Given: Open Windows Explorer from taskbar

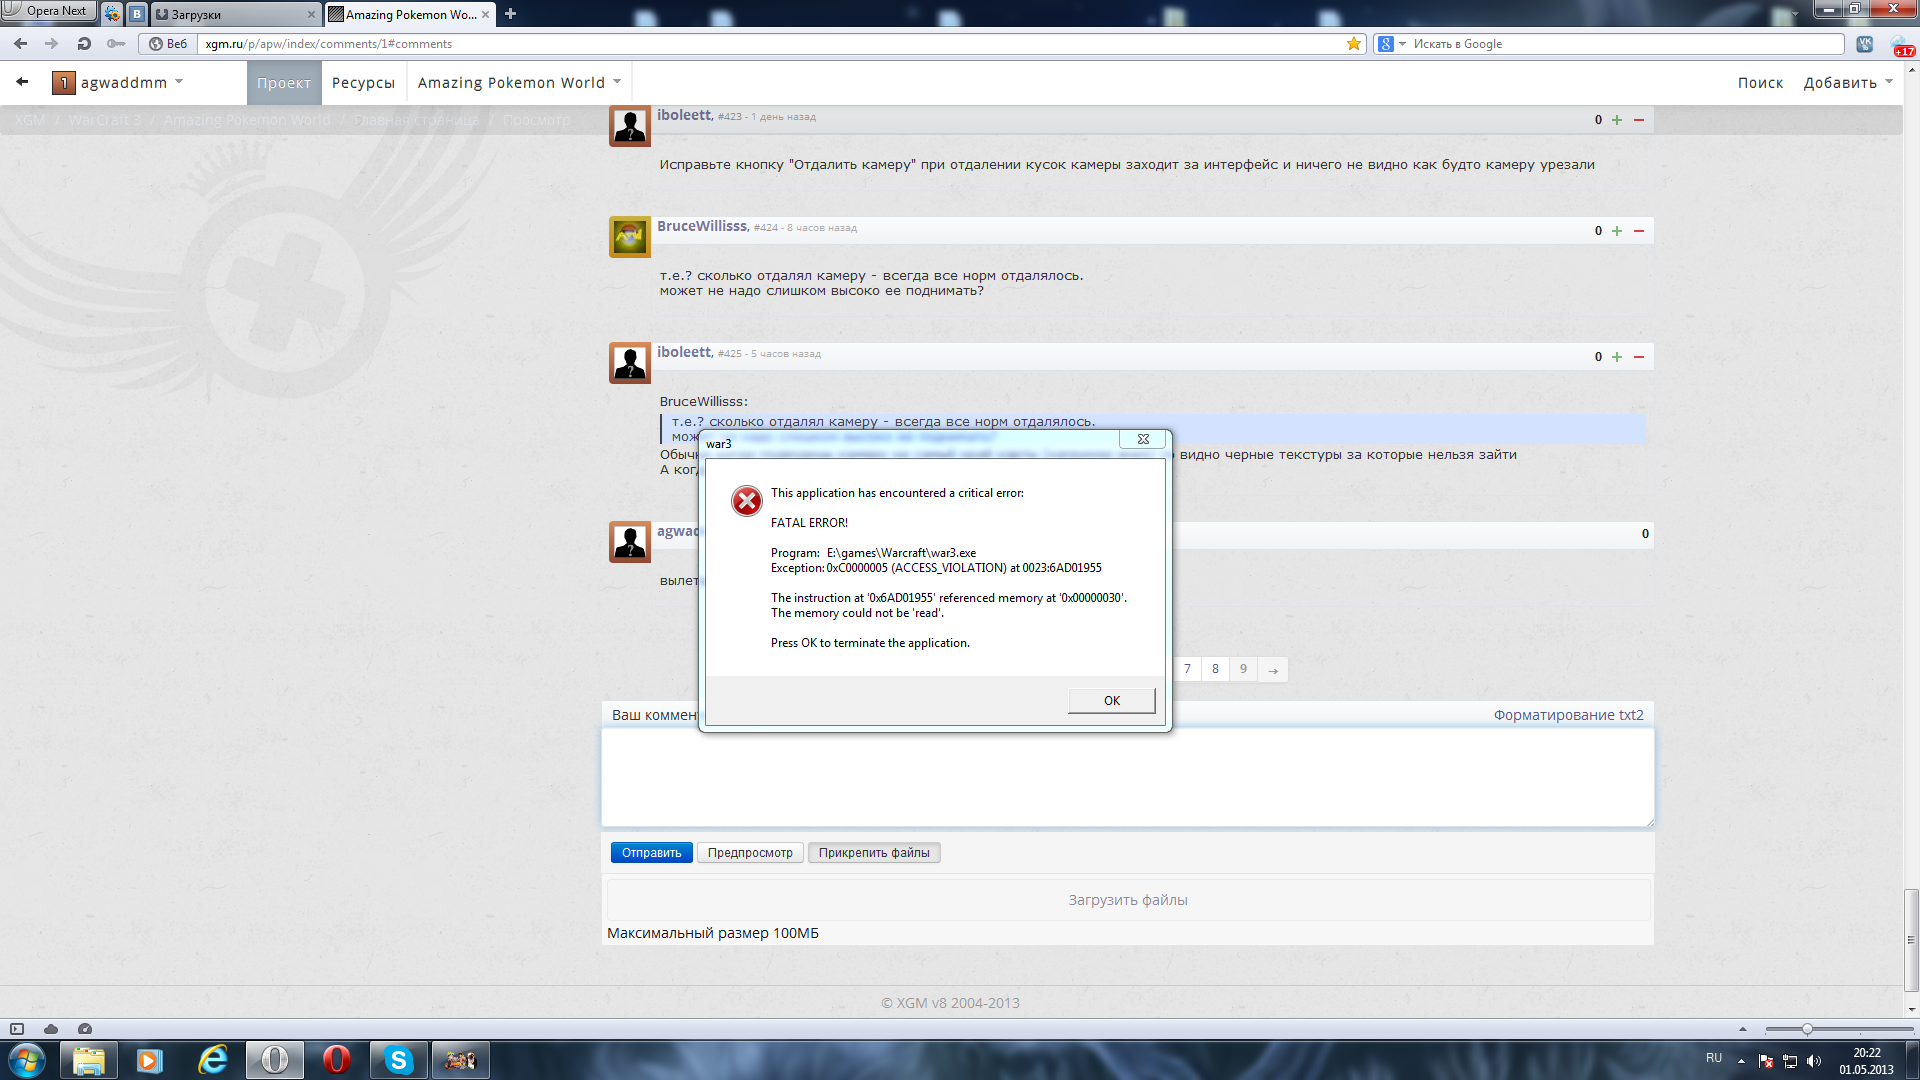Looking at the screenshot, I should coord(89,1060).
